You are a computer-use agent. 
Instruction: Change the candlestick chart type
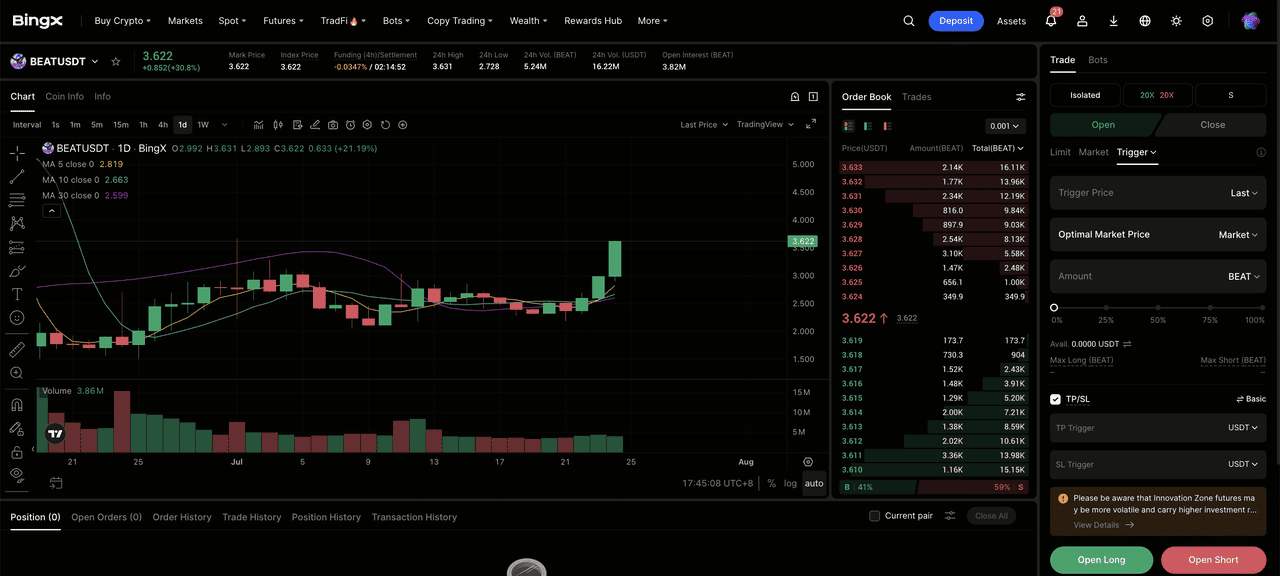(278, 125)
